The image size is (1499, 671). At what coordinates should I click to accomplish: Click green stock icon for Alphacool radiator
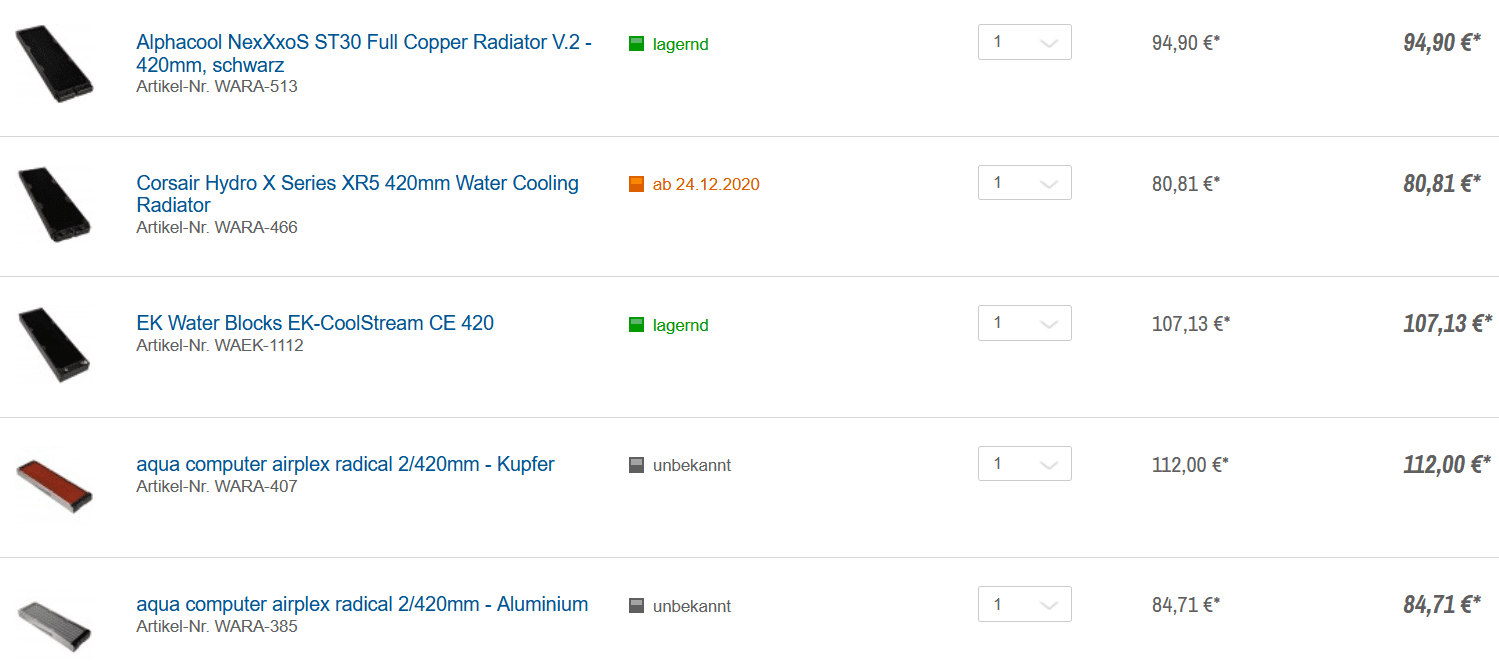tap(636, 44)
